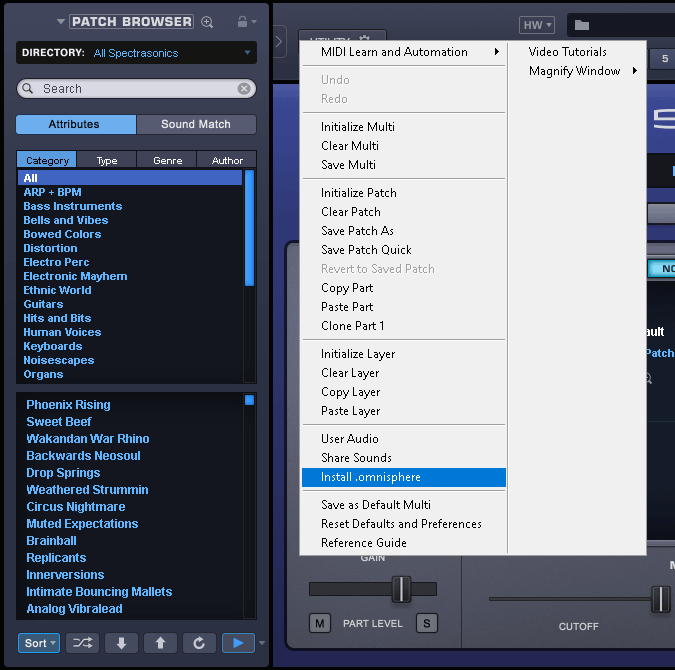Choose Copy Layer
Image resolution: width=675 pixels, height=670 pixels.
404,392
